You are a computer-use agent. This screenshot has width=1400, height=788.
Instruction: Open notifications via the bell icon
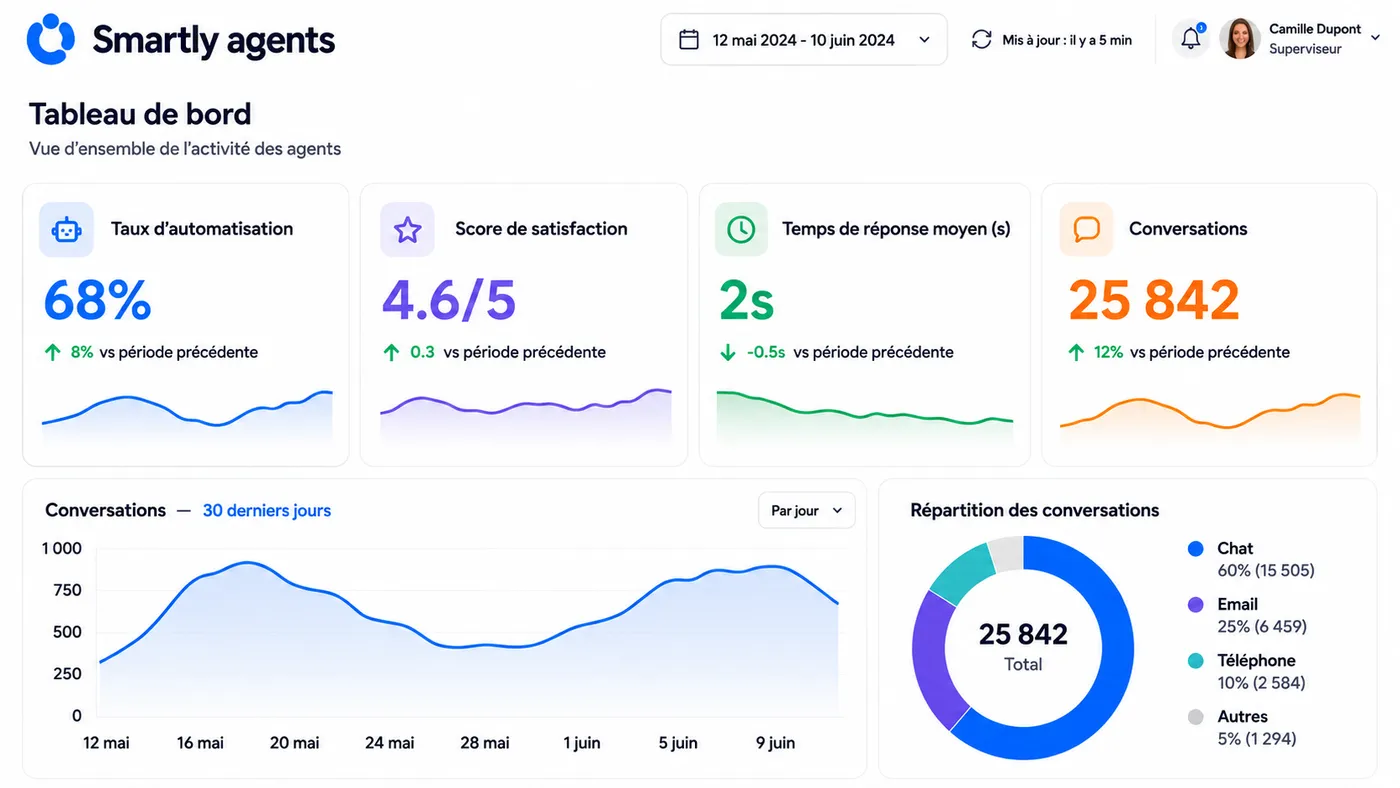[1190, 40]
